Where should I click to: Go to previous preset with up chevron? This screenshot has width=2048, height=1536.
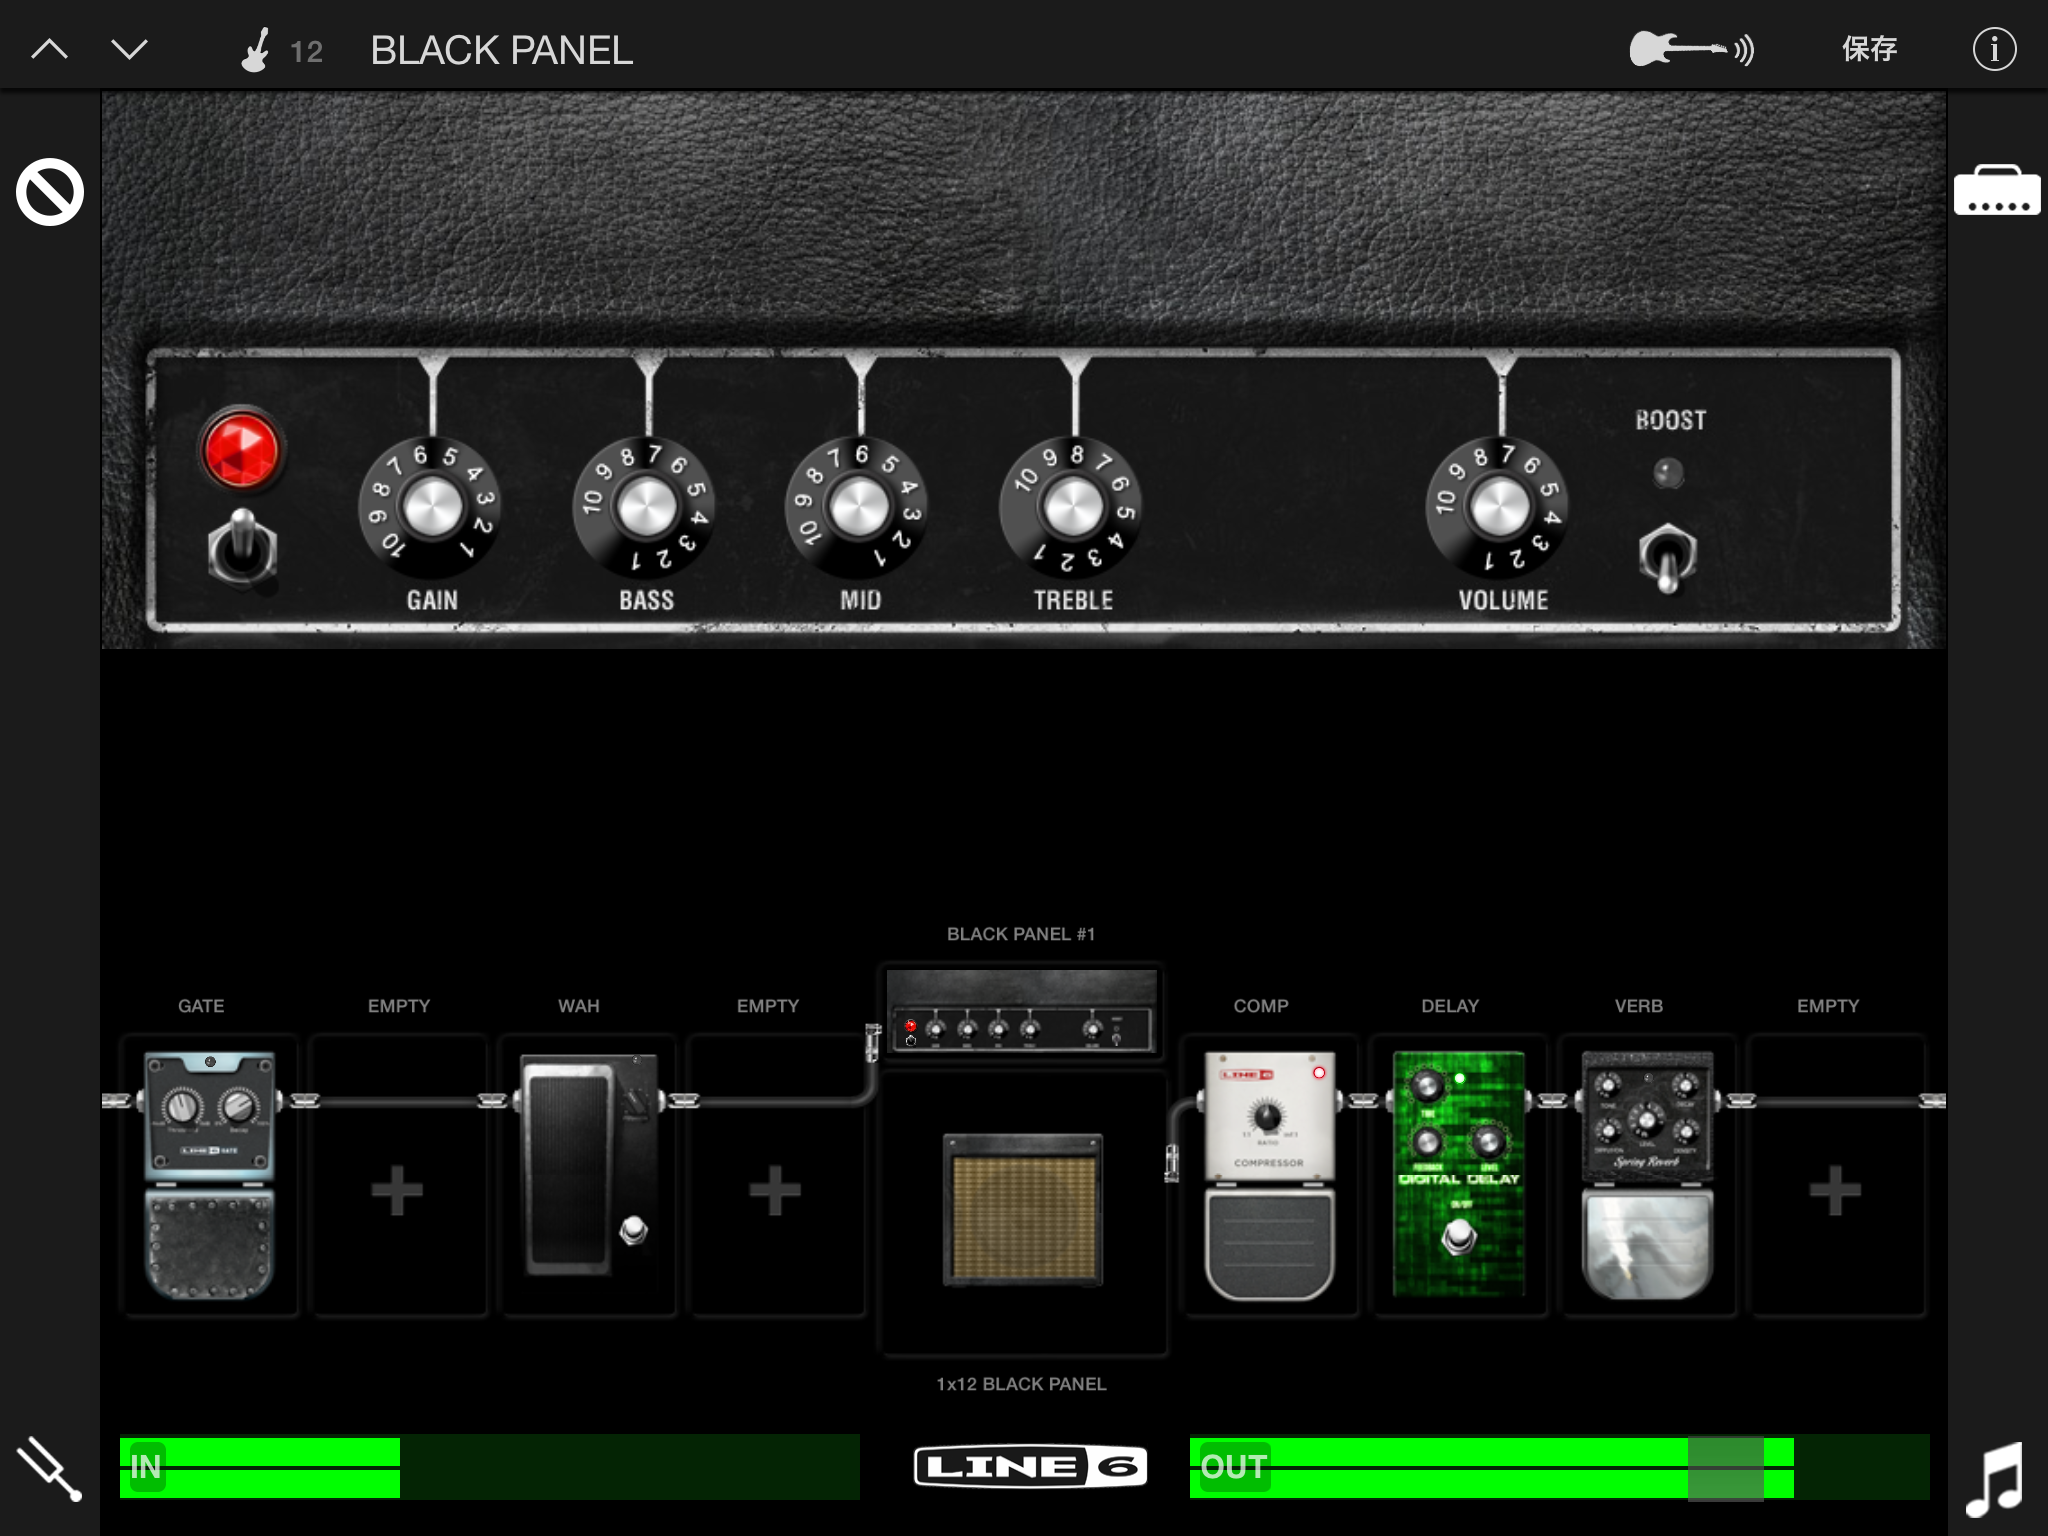49,49
